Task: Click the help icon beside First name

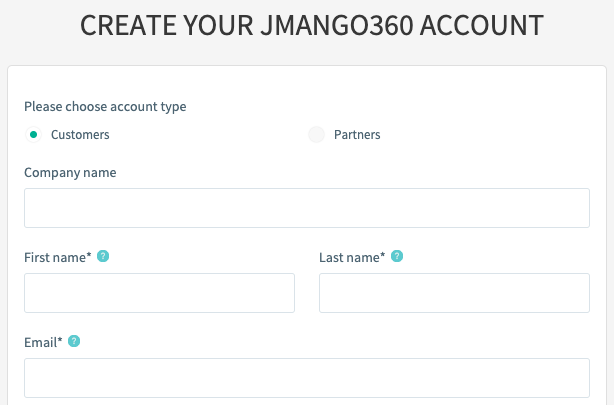Action: pos(103,257)
